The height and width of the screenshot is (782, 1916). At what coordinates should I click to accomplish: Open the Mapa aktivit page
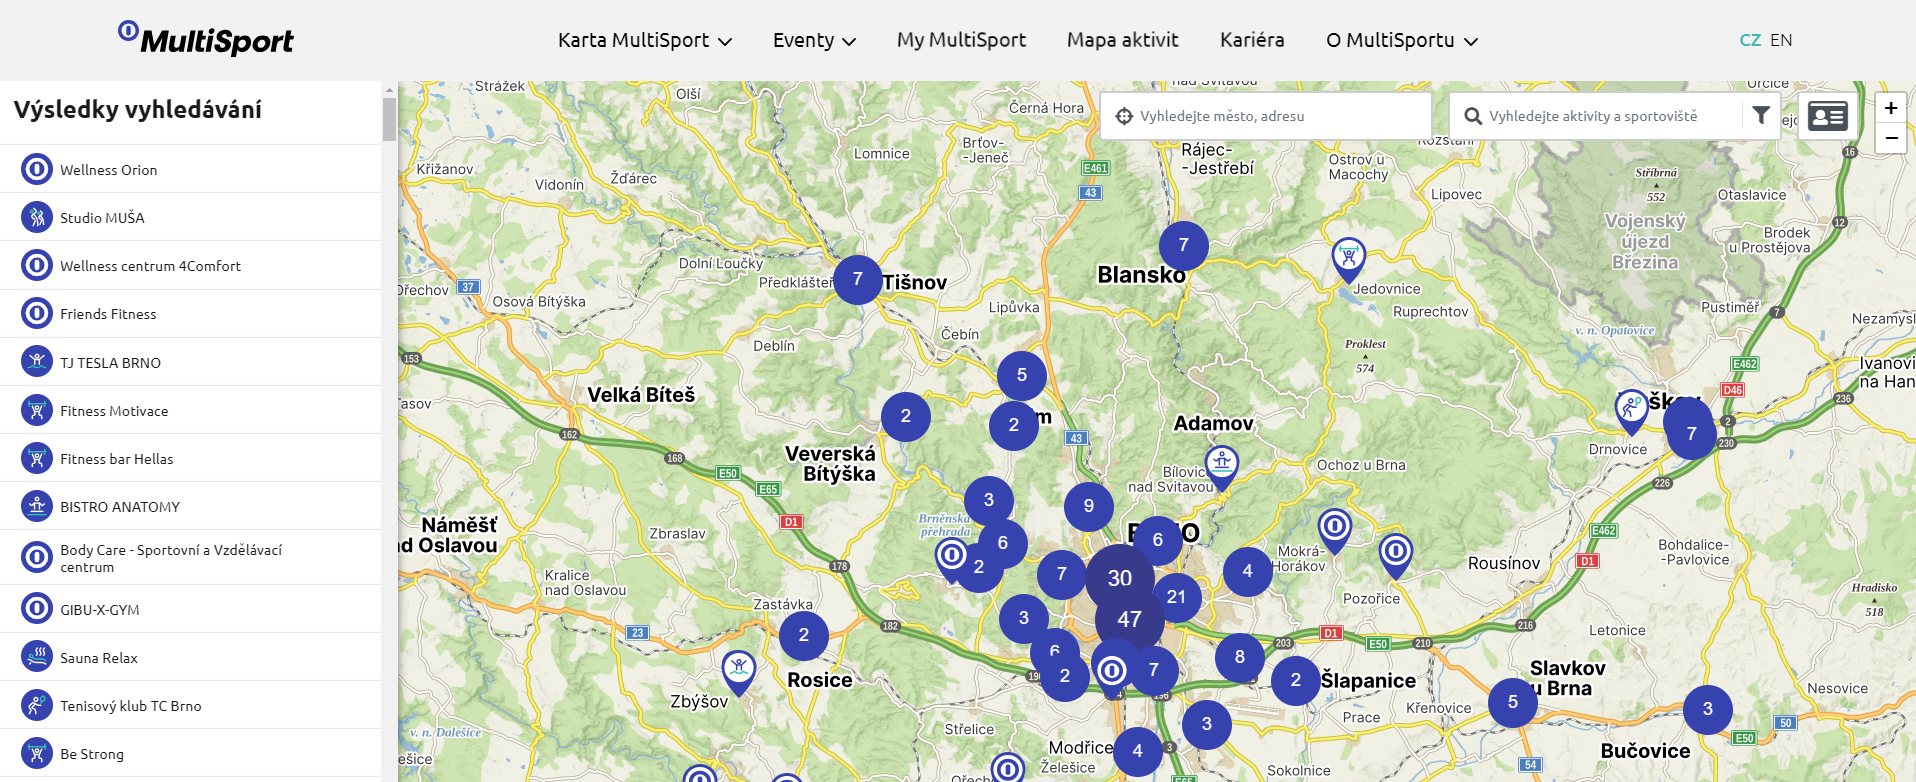(1122, 40)
